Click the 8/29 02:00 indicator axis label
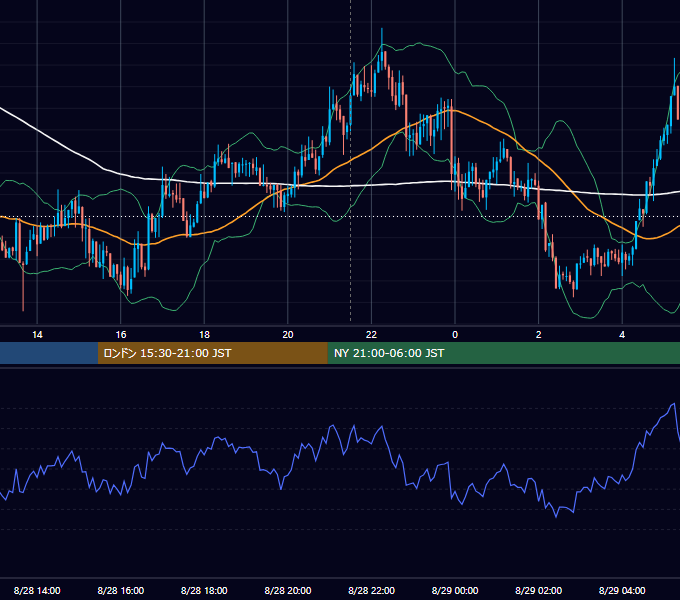Image resolution: width=680 pixels, height=600 pixels. tap(539, 590)
